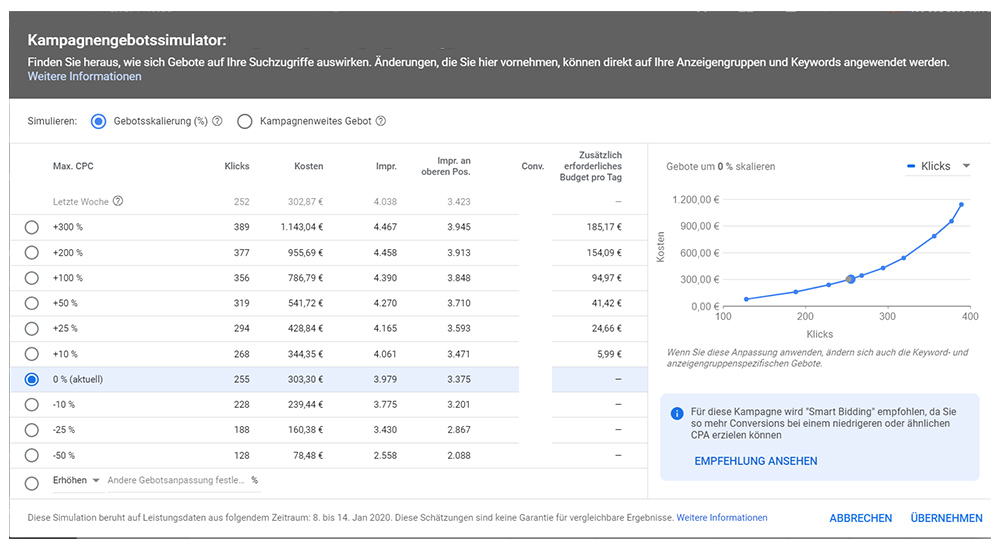
Task: Click the budget value 5,99 €
Action: 609,354
